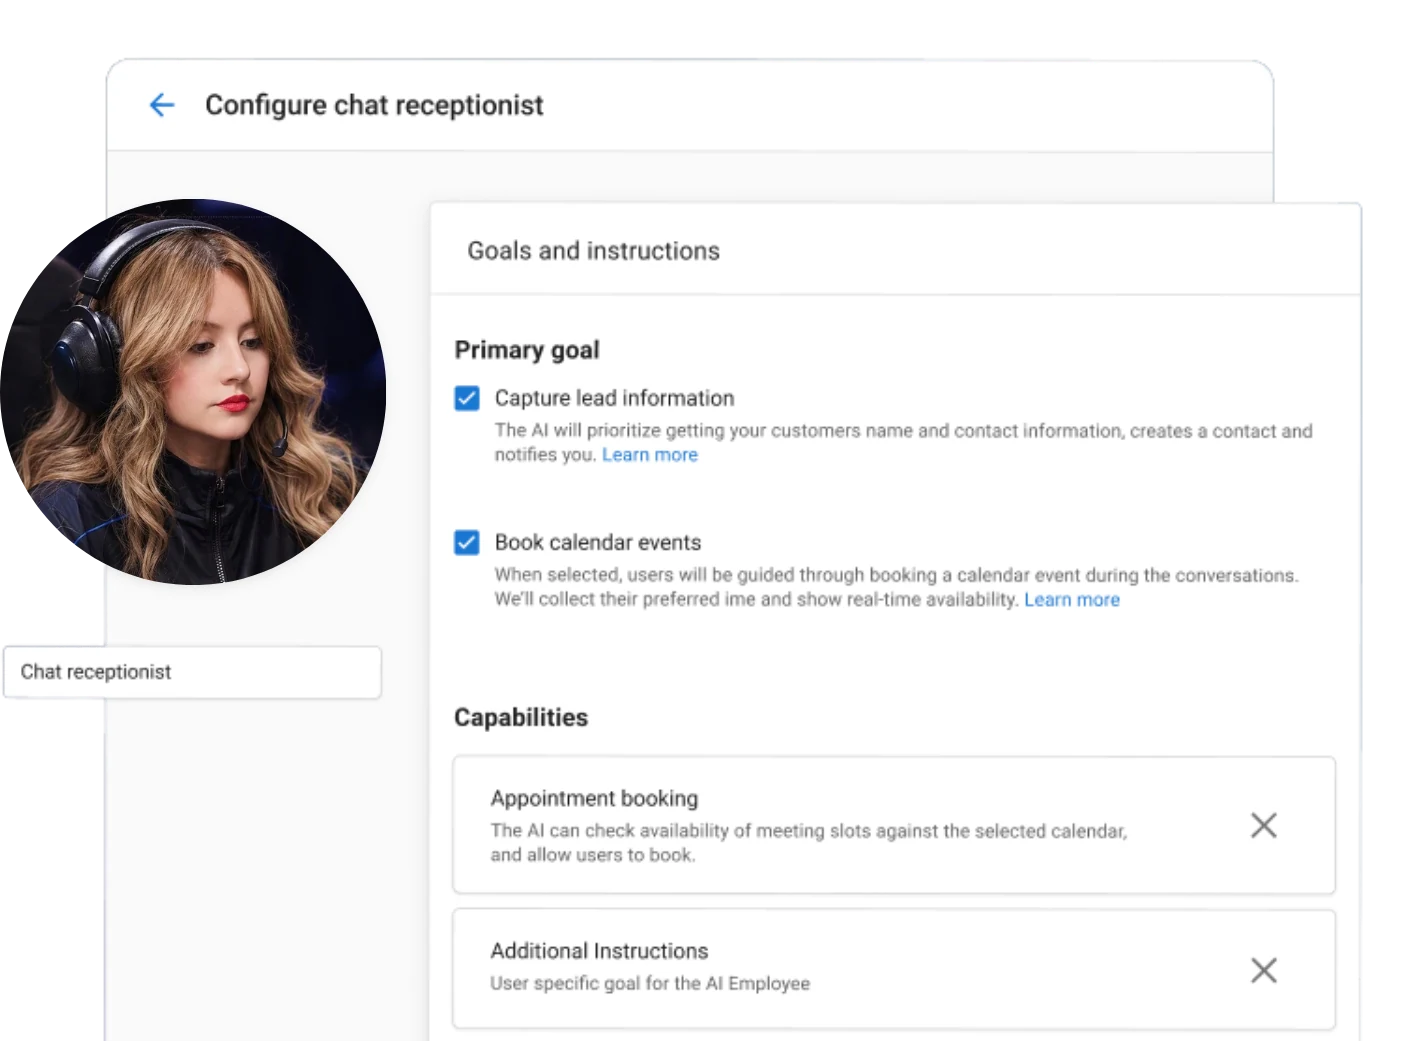Click the receptionist avatar photo
This screenshot has height=1041, width=1413.
point(193,391)
